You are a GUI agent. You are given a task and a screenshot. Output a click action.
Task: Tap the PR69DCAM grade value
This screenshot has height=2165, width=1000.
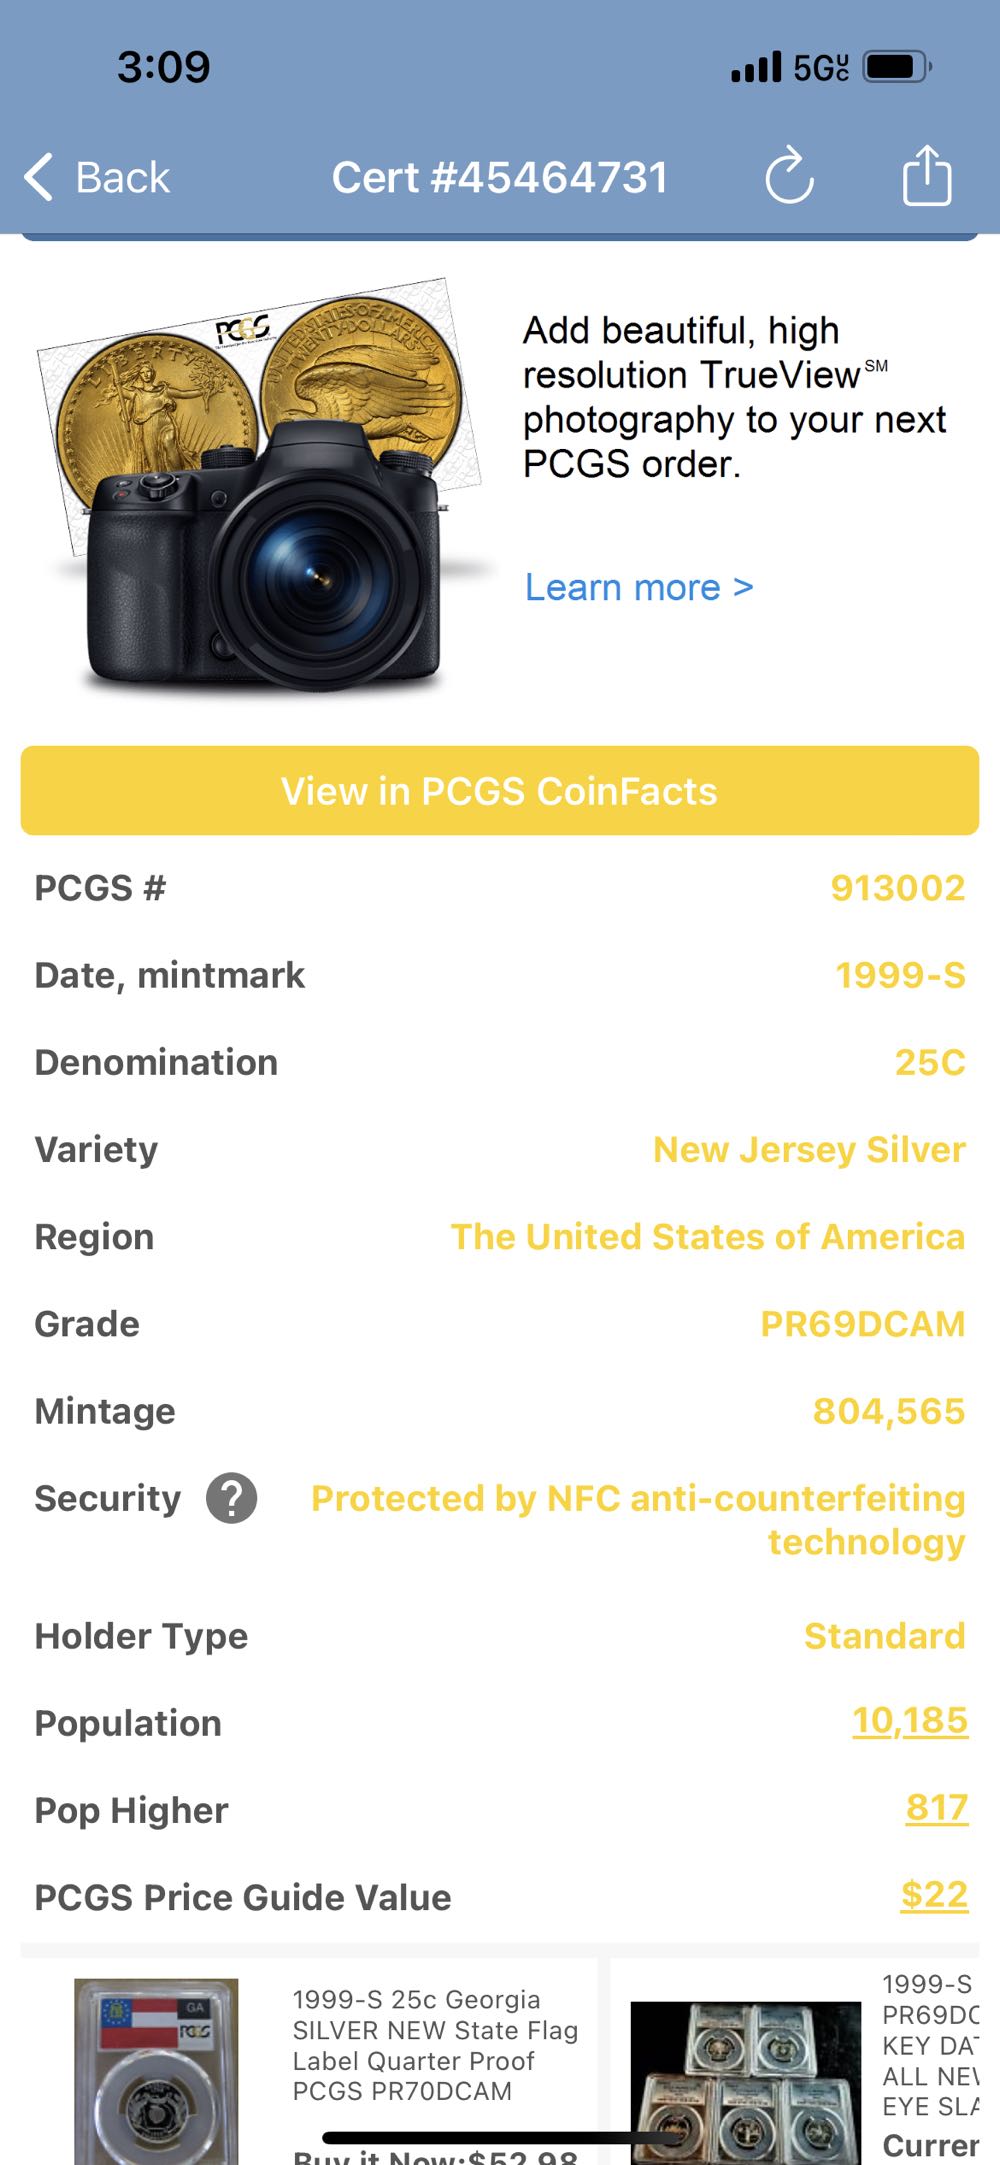(x=862, y=1324)
